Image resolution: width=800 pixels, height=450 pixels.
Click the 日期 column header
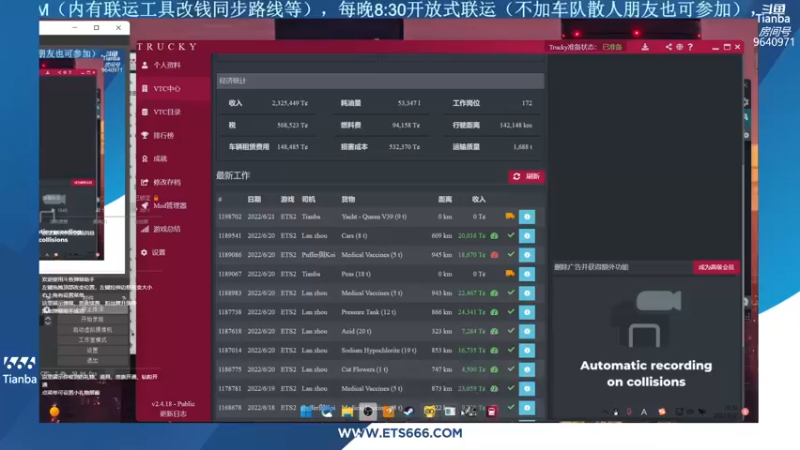(254, 199)
